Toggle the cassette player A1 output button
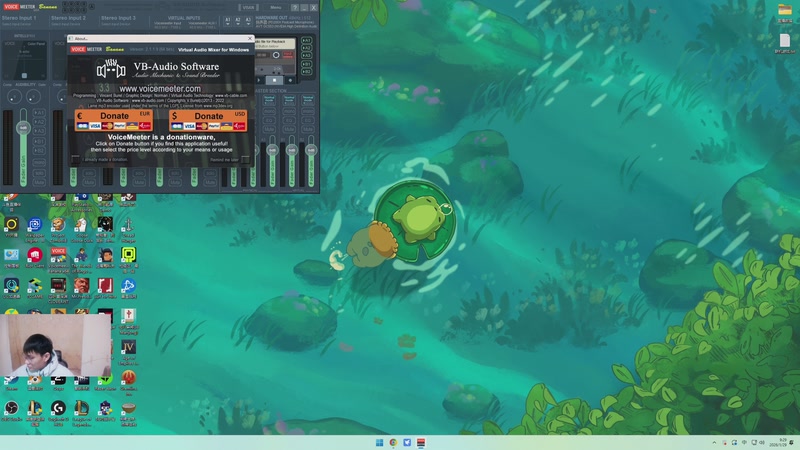This screenshot has width=800, height=450. point(306,40)
